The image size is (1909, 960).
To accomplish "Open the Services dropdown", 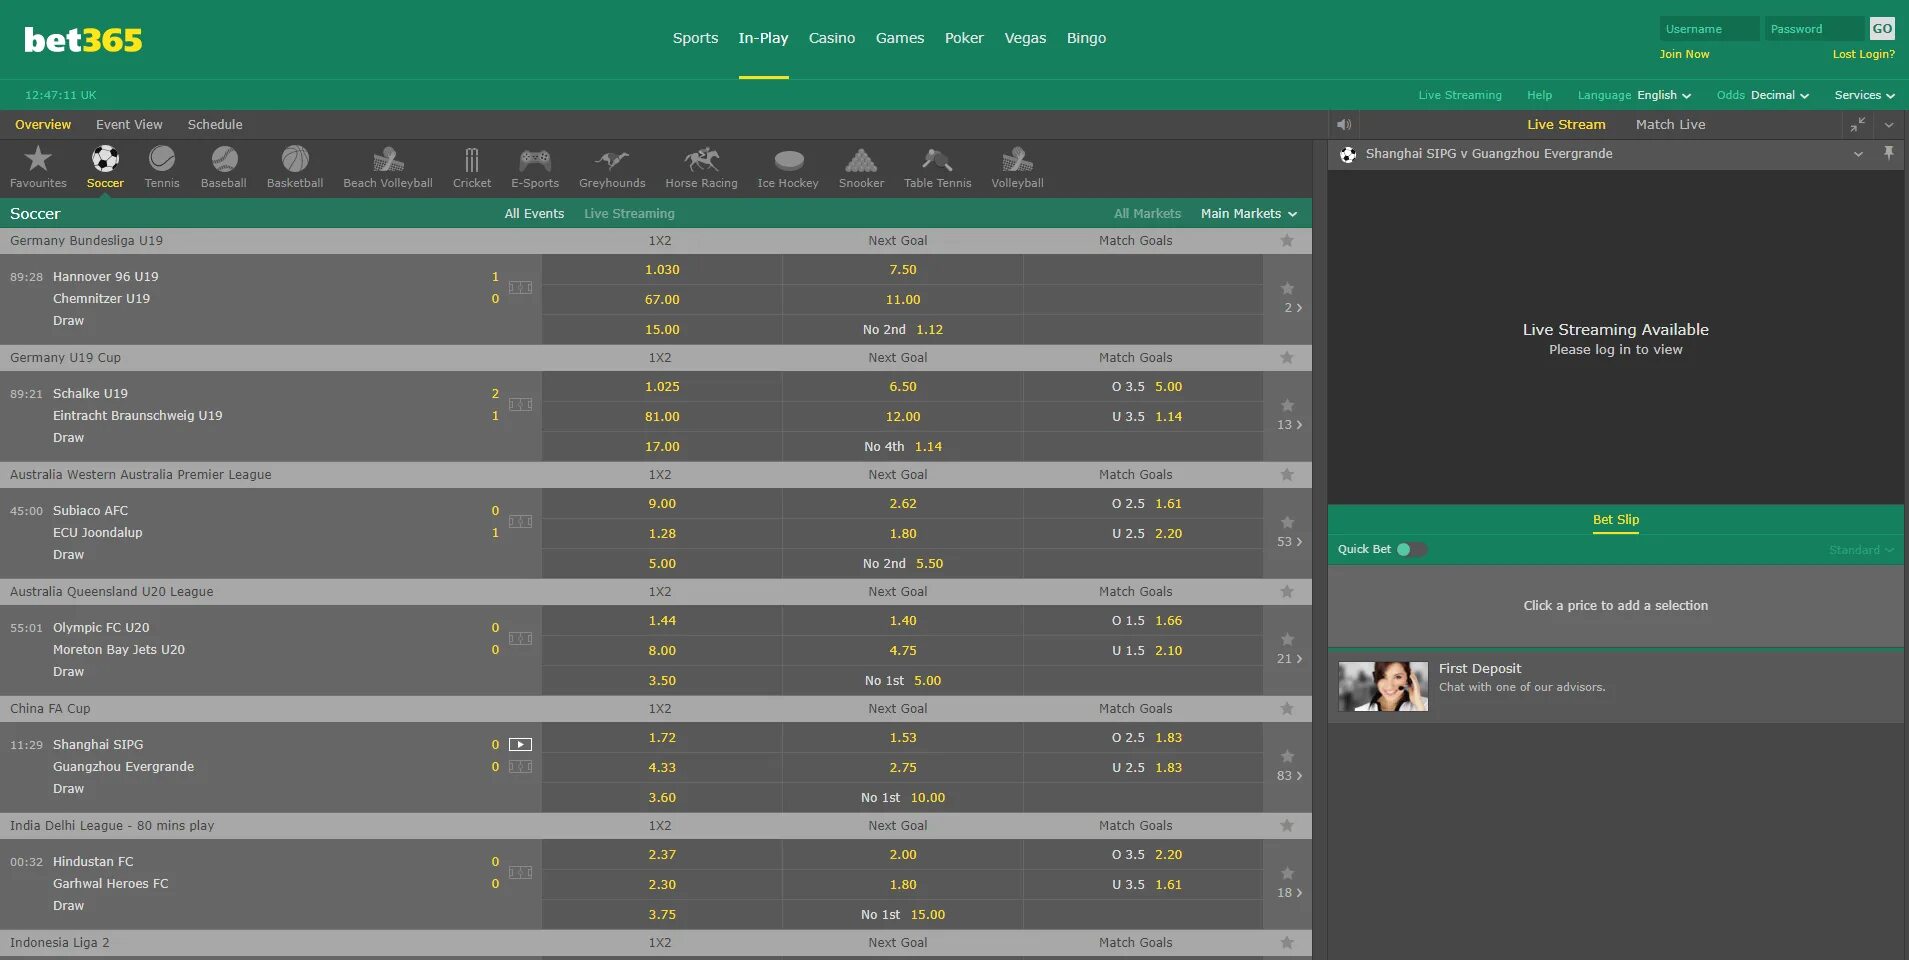I will tap(1865, 96).
